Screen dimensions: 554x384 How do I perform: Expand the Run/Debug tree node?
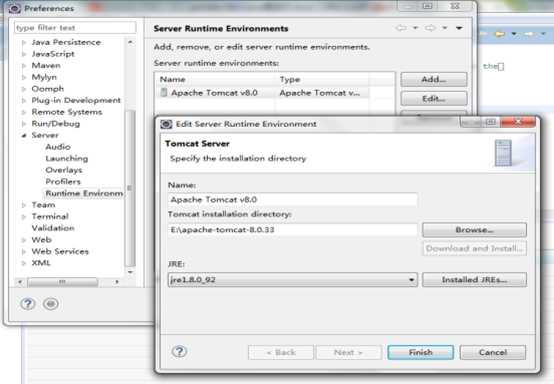(24, 124)
